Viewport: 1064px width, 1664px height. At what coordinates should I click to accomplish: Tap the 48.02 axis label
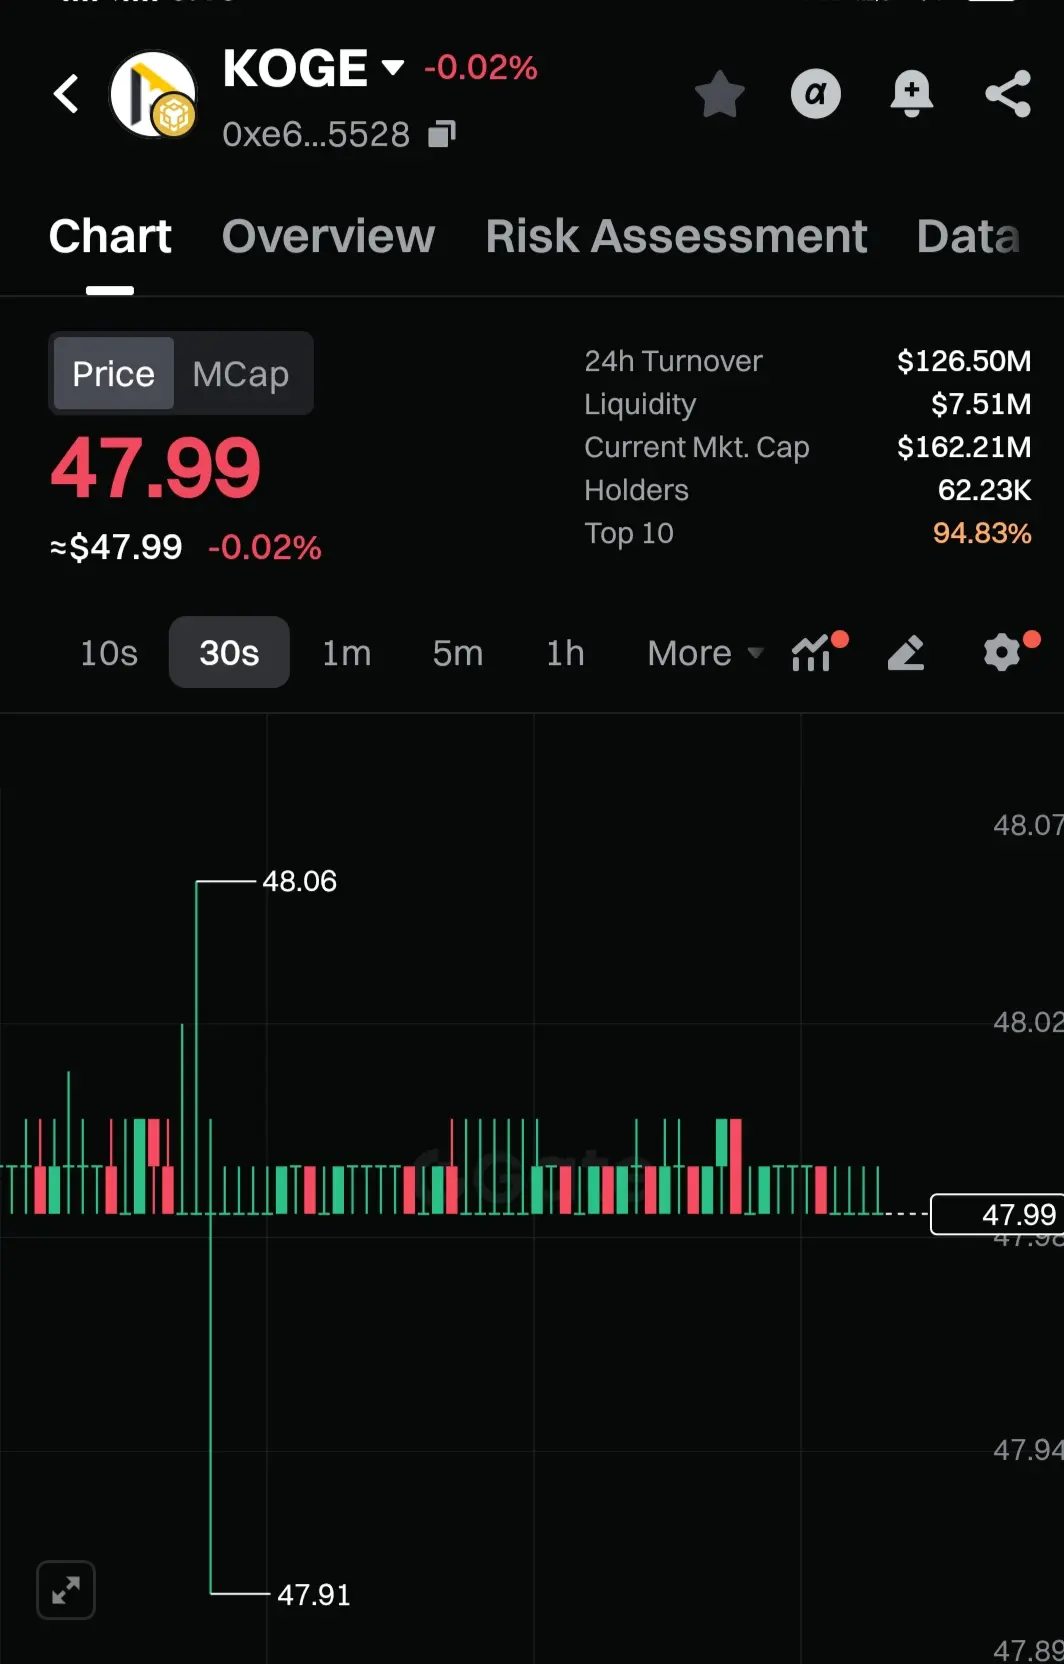[x=1028, y=1022]
